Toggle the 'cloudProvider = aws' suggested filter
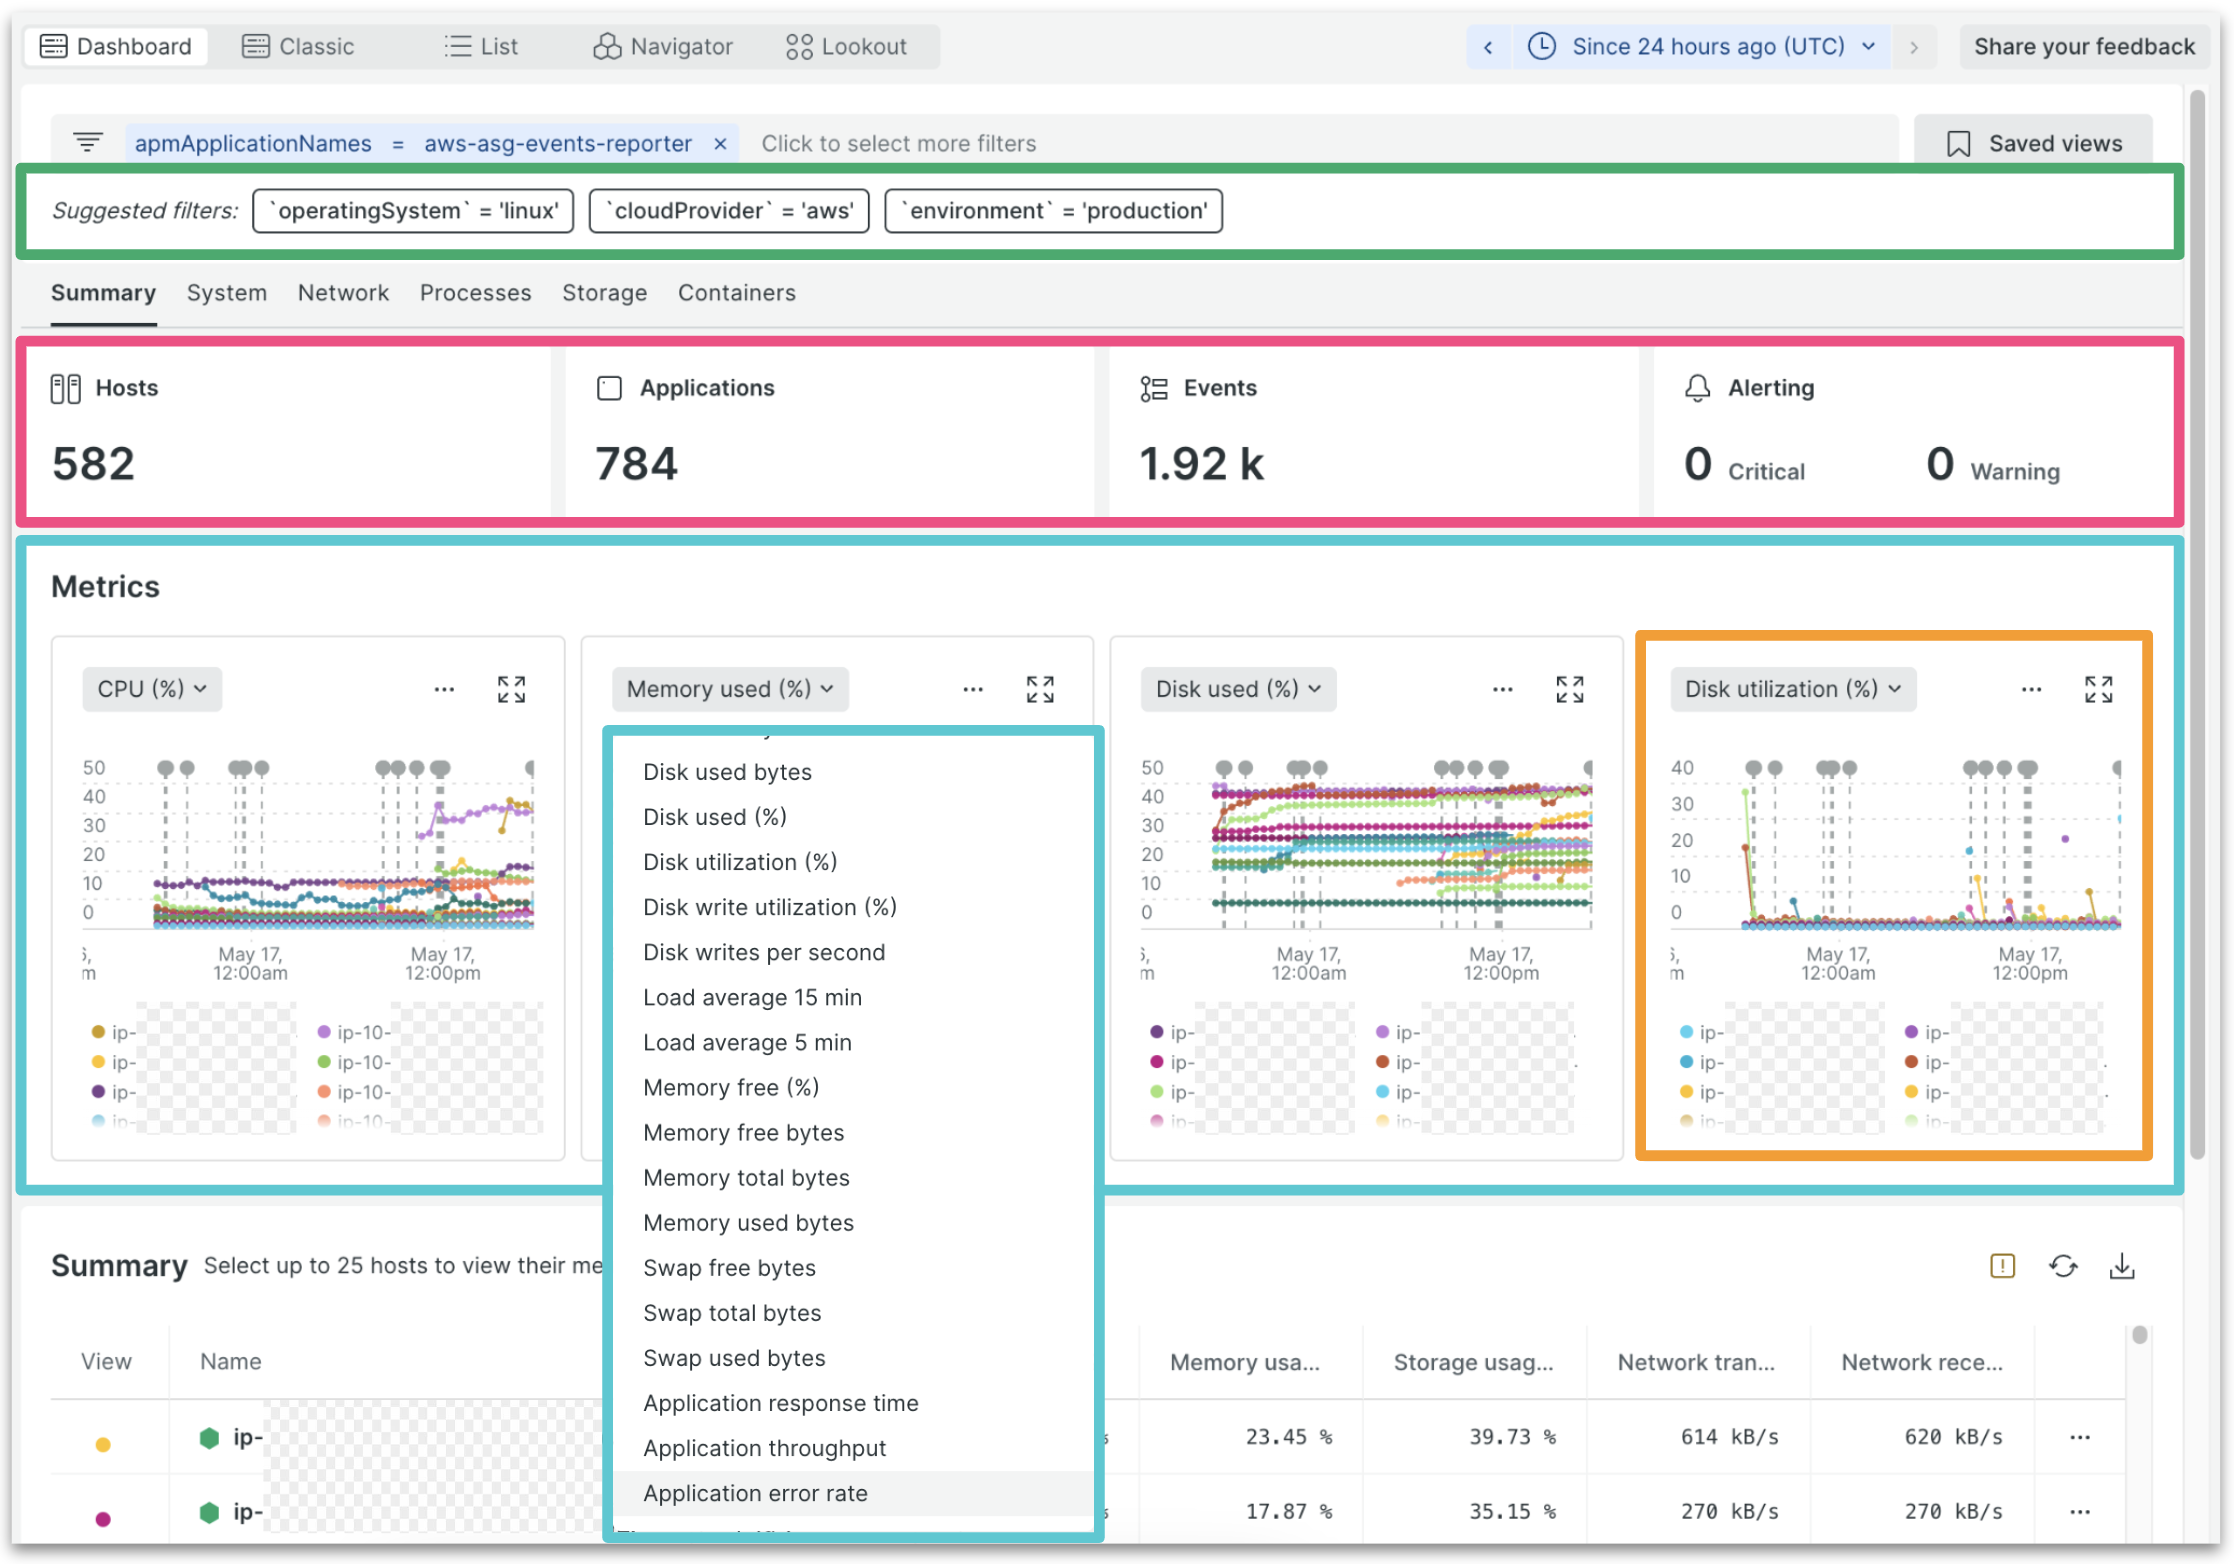The width and height of the screenshot is (2234, 1564). 732,211
